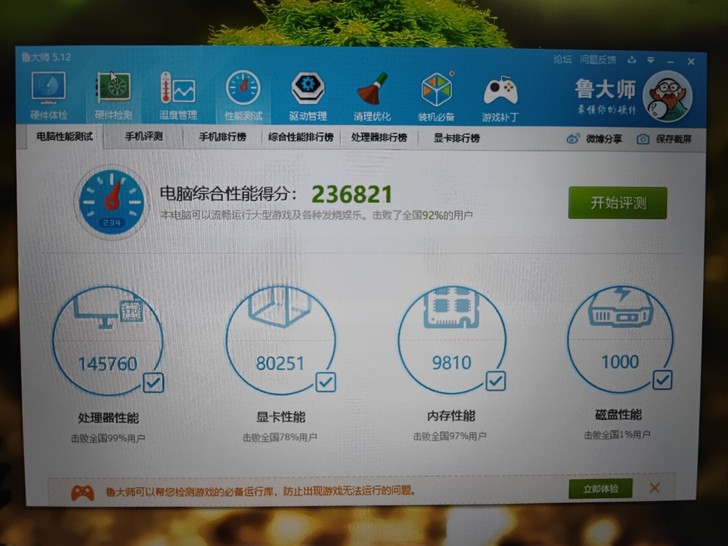Open 装机必备 software cube icon
This screenshot has height=546, width=728.
coord(436,97)
